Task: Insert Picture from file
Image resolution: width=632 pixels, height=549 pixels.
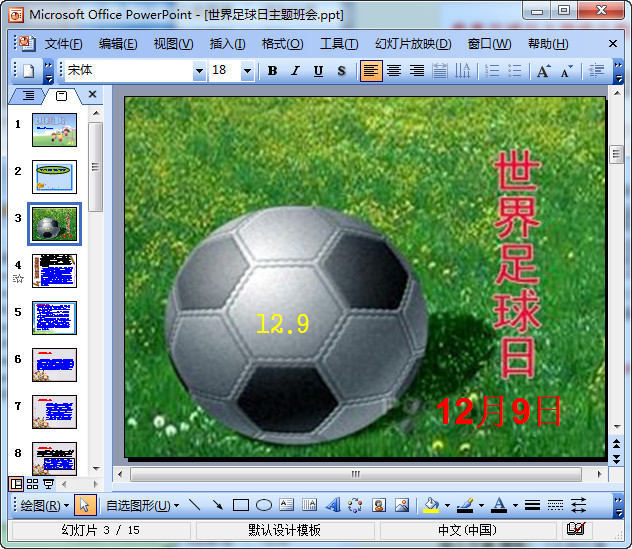Action: [402, 505]
